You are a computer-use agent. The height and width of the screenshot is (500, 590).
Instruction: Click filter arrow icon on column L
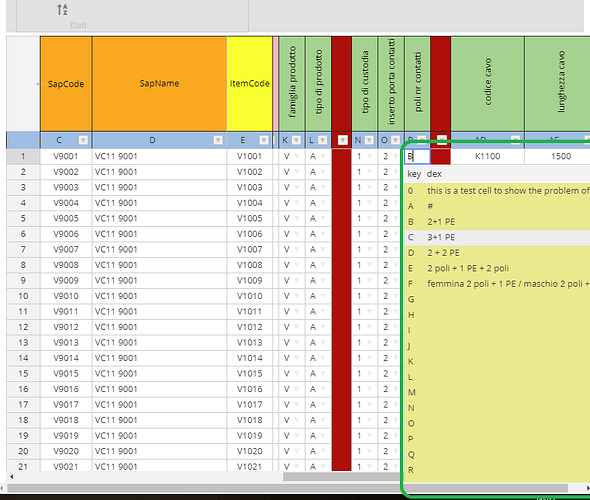[x=322, y=140]
